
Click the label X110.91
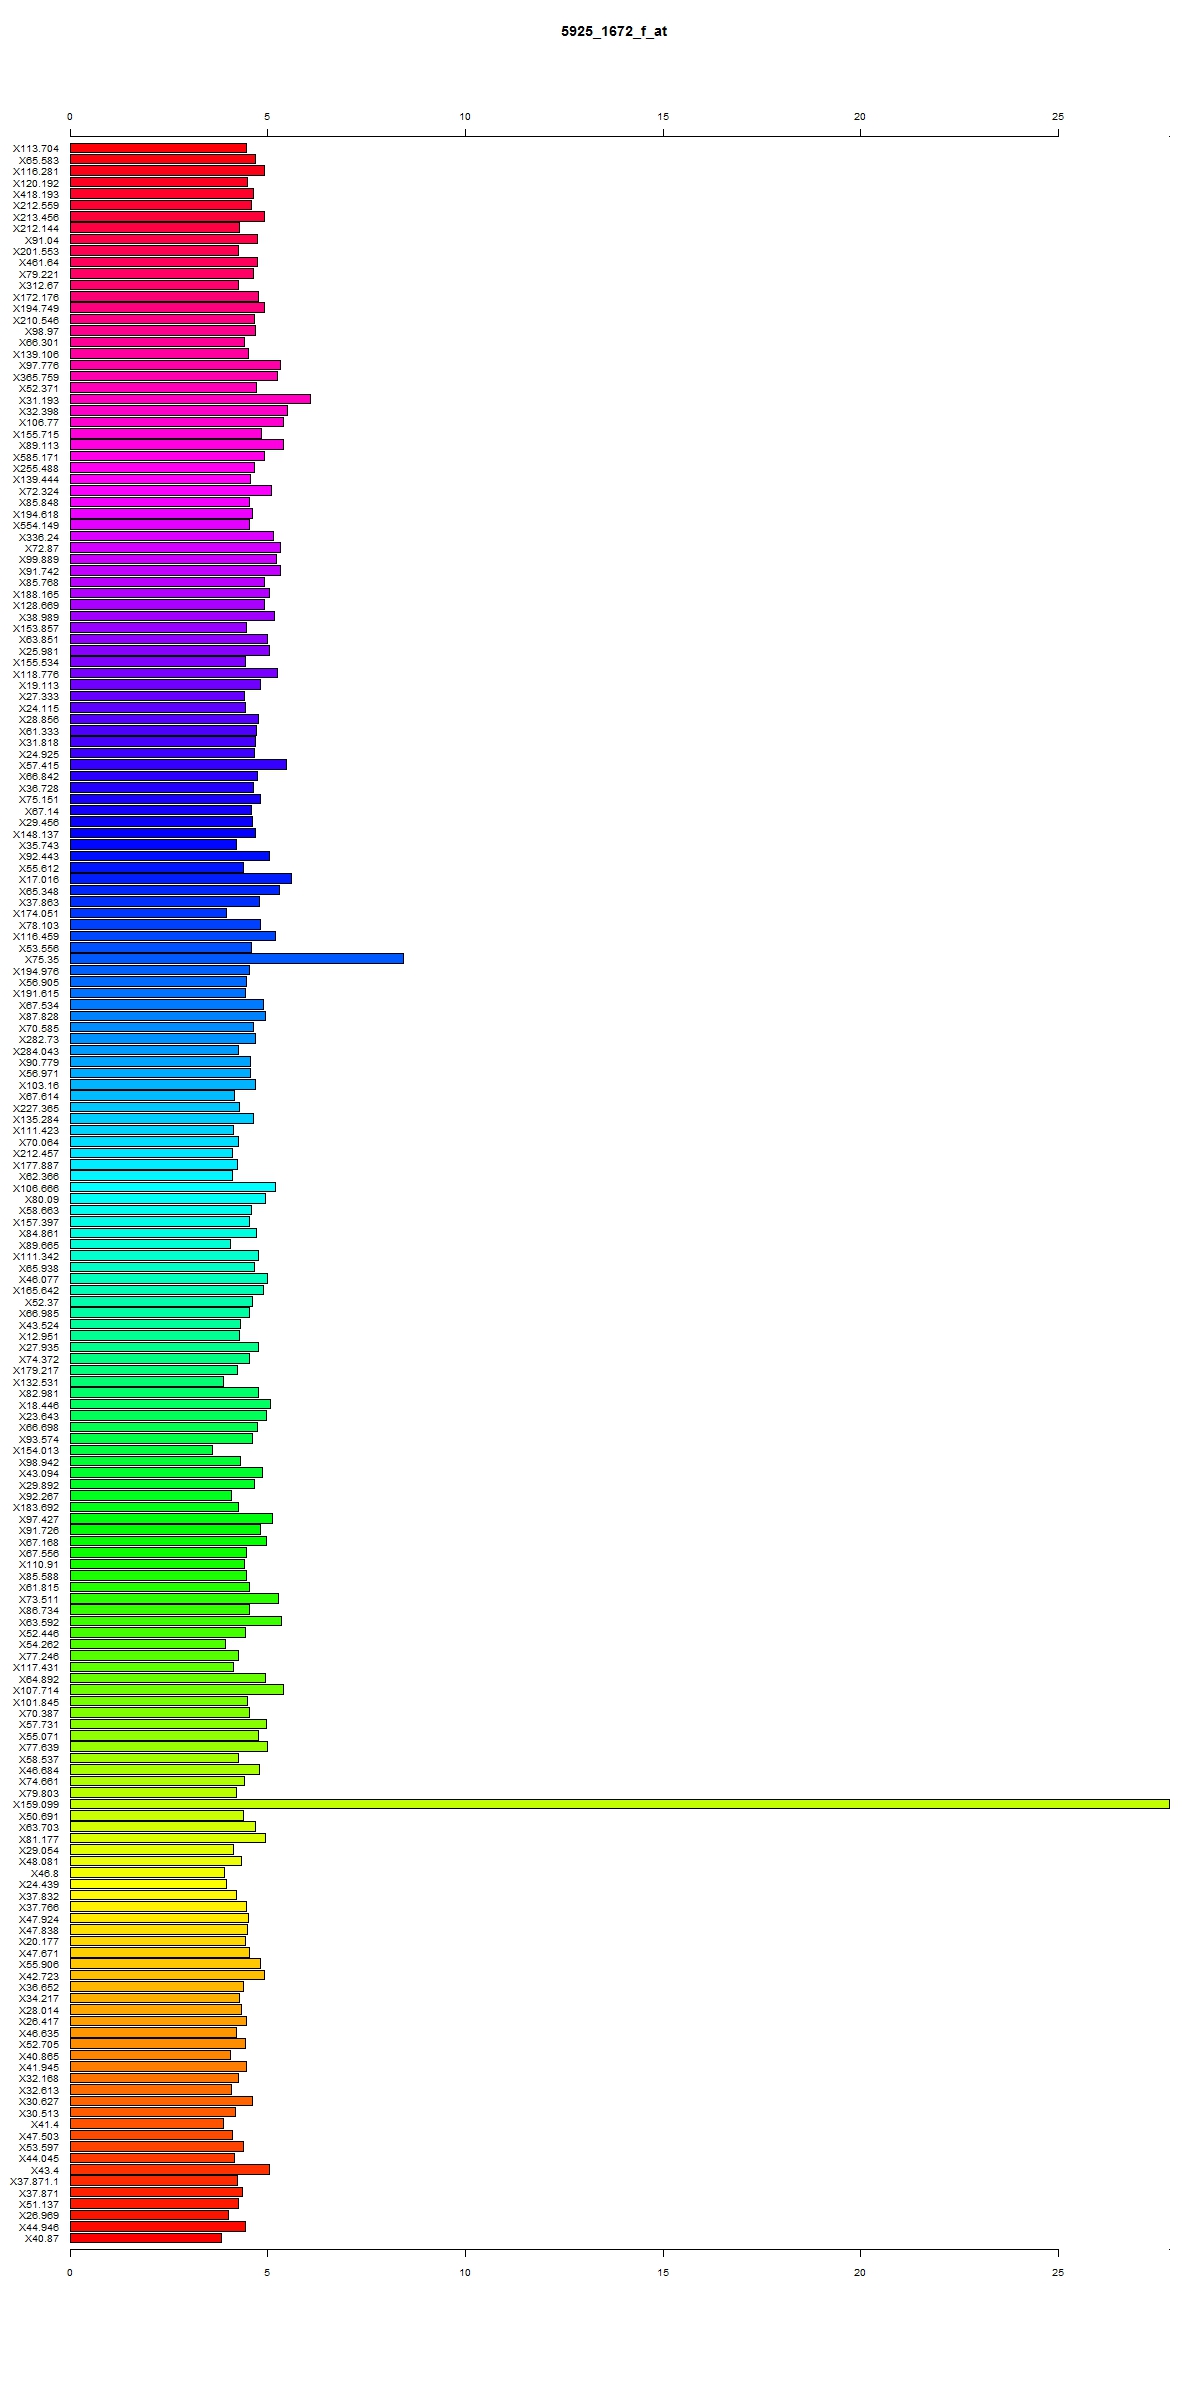39,1564
